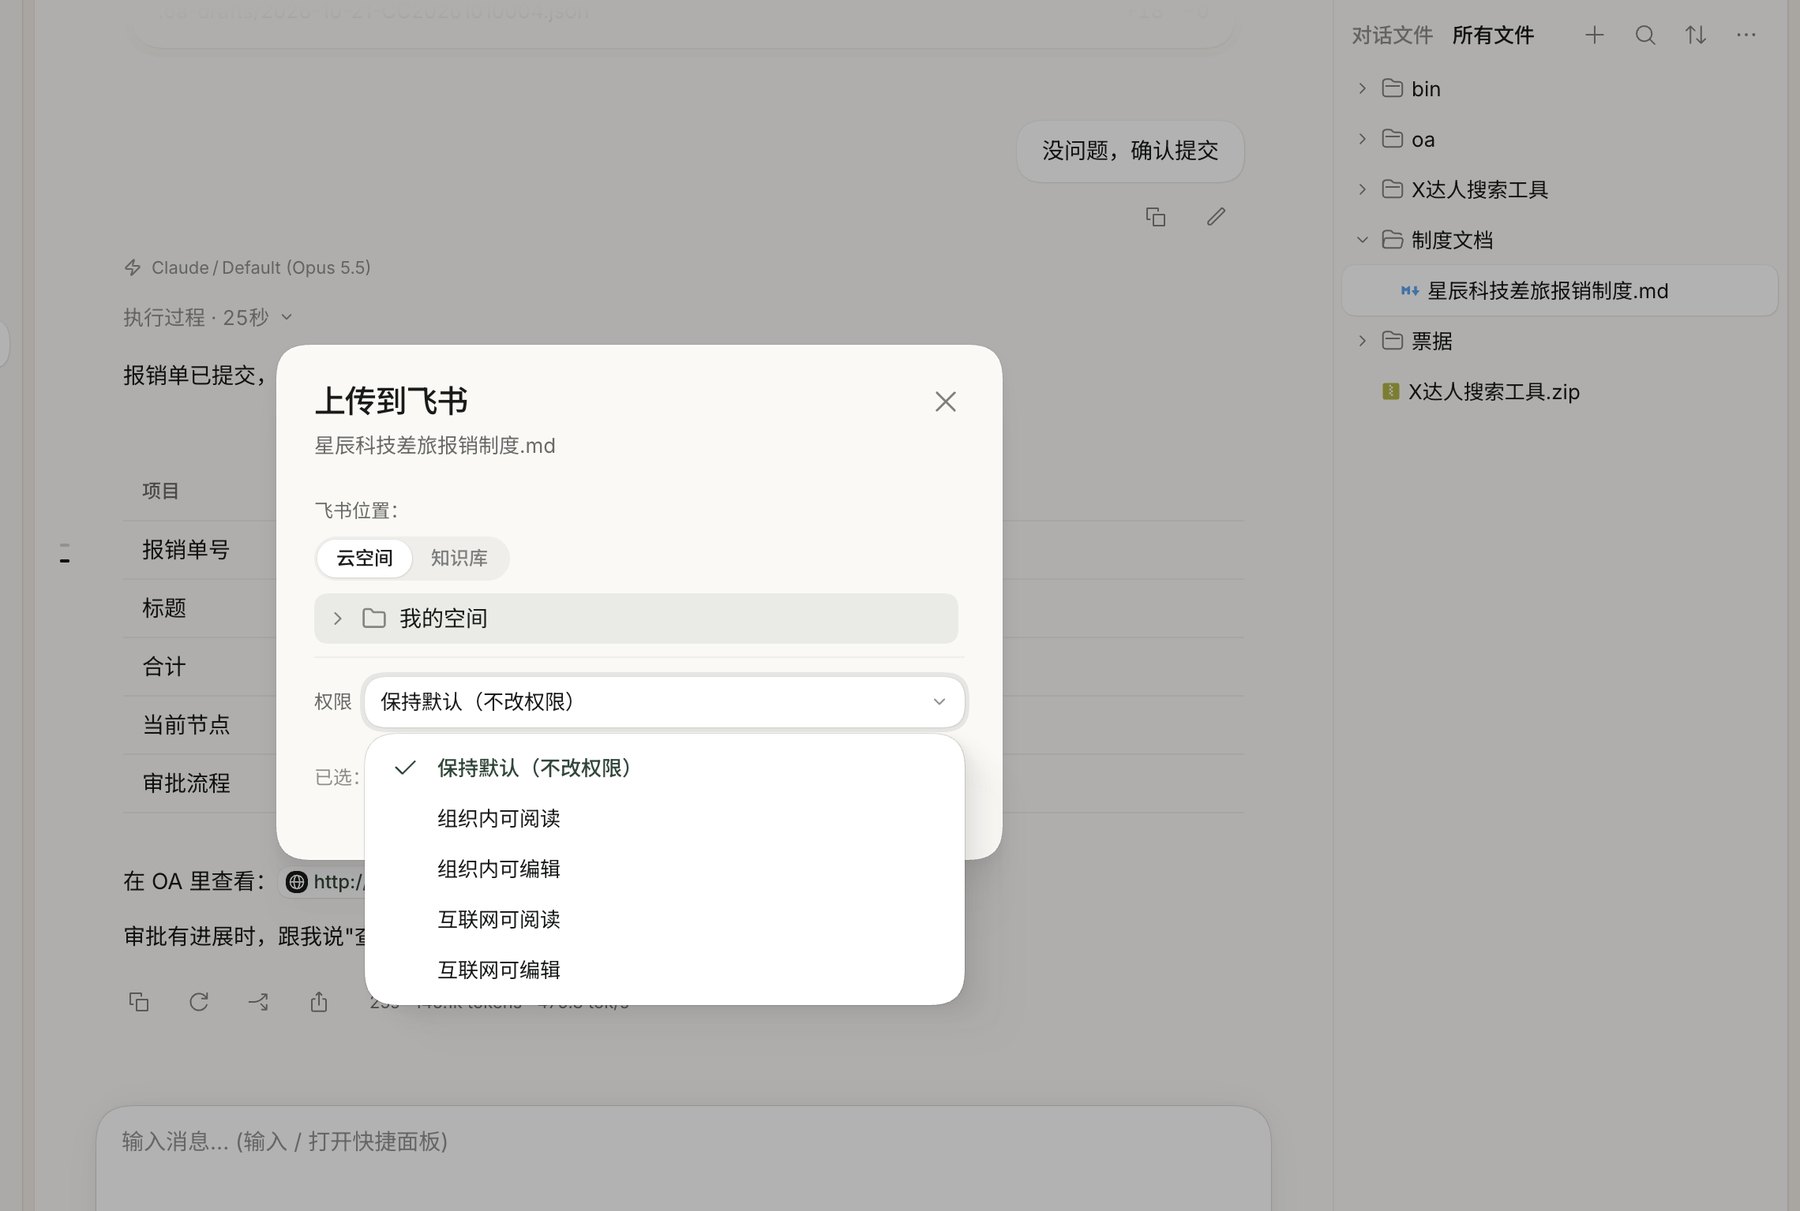Screen dimensions: 1800x1211
Task: Close the 上传到飞书 dialog
Action: click(x=945, y=401)
